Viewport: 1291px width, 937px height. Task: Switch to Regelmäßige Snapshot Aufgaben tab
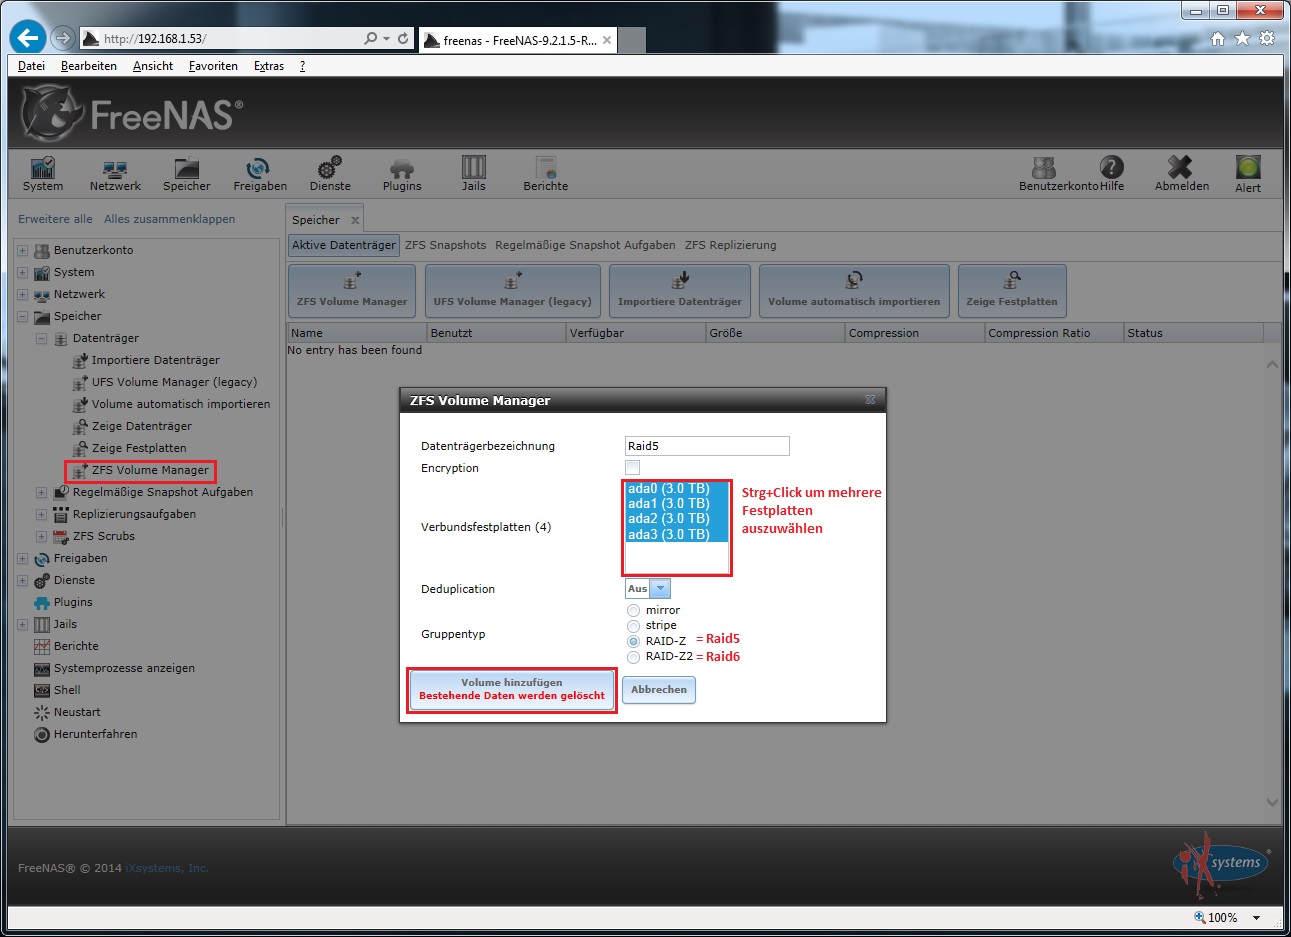[585, 245]
